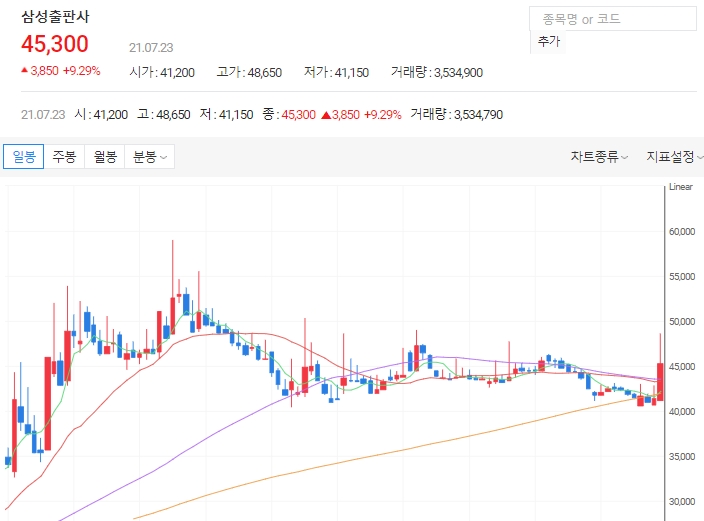704x521 pixels.
Task: Click the Linear scale label
Action: 681,187
